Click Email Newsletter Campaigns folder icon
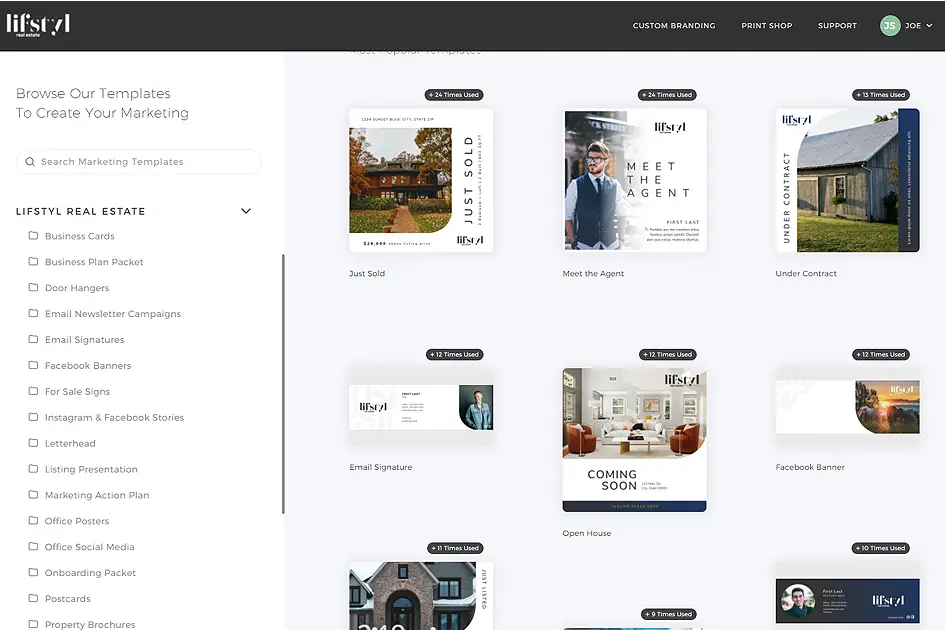 tap(33, 313)
